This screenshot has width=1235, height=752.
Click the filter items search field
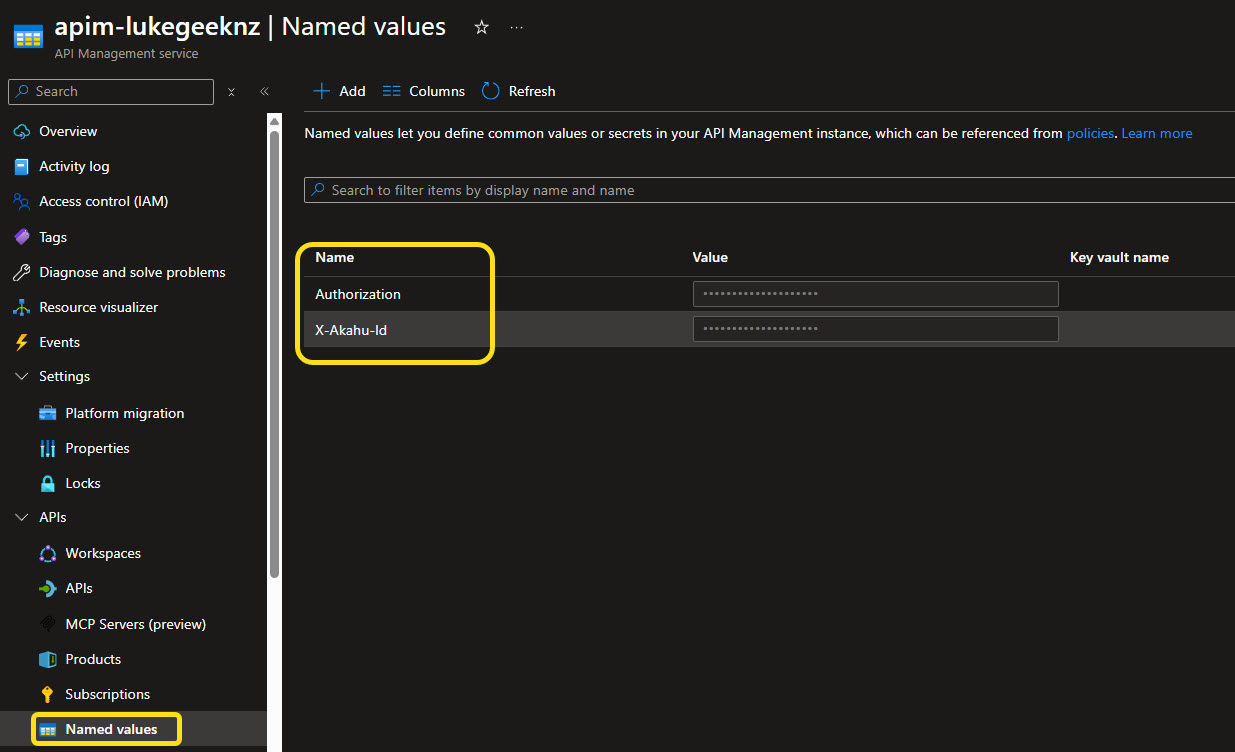click(x=770, y=190)
